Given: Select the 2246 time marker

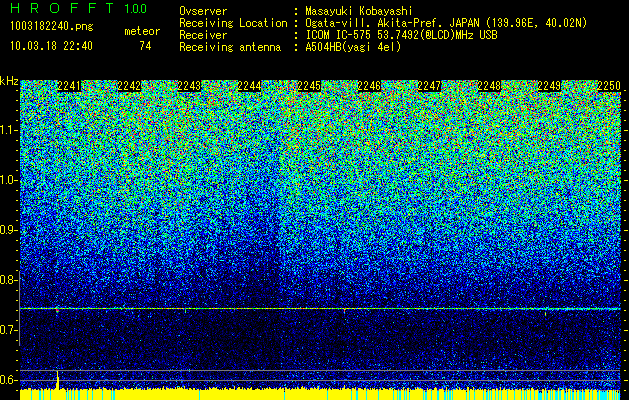Looking at the screenshot, I should click(x=369, y=86).
